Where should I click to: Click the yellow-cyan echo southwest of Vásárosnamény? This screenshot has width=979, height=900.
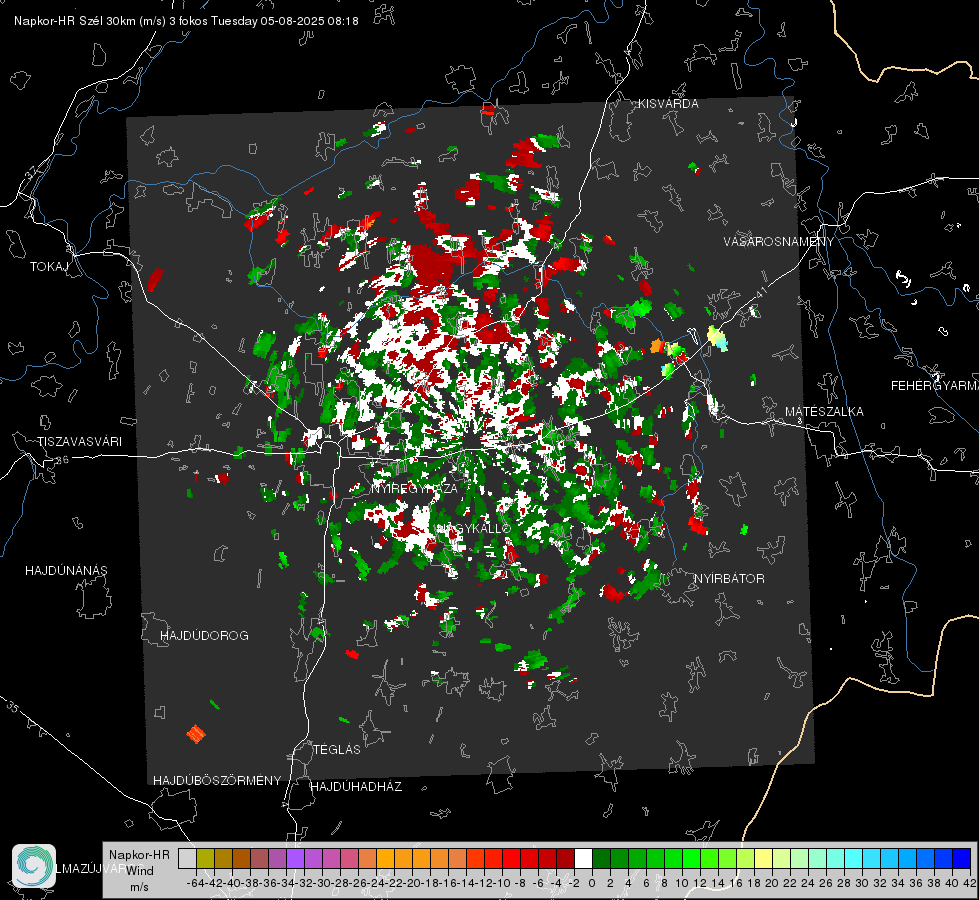(x=717, y=337)
